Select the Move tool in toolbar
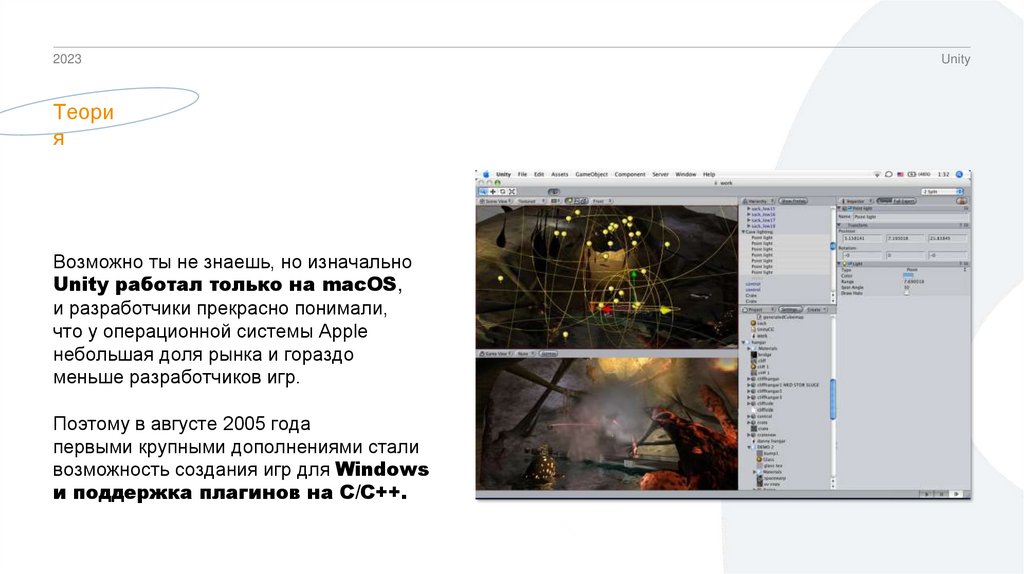The height and width of the screenshot is (574, 1024). [x=493, y=191]
